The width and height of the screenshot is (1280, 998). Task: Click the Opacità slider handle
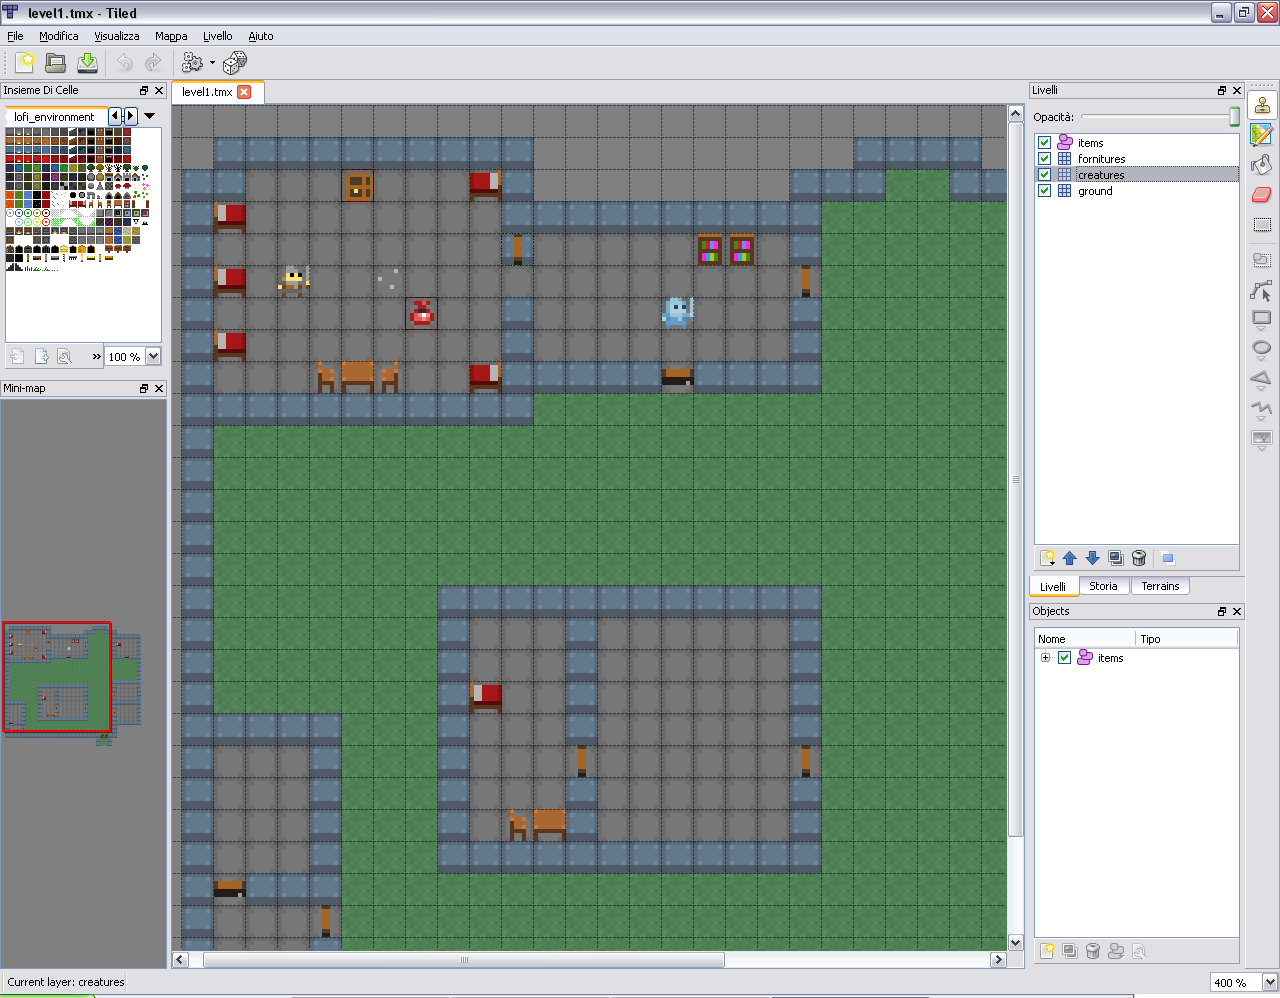[1234, 117]
